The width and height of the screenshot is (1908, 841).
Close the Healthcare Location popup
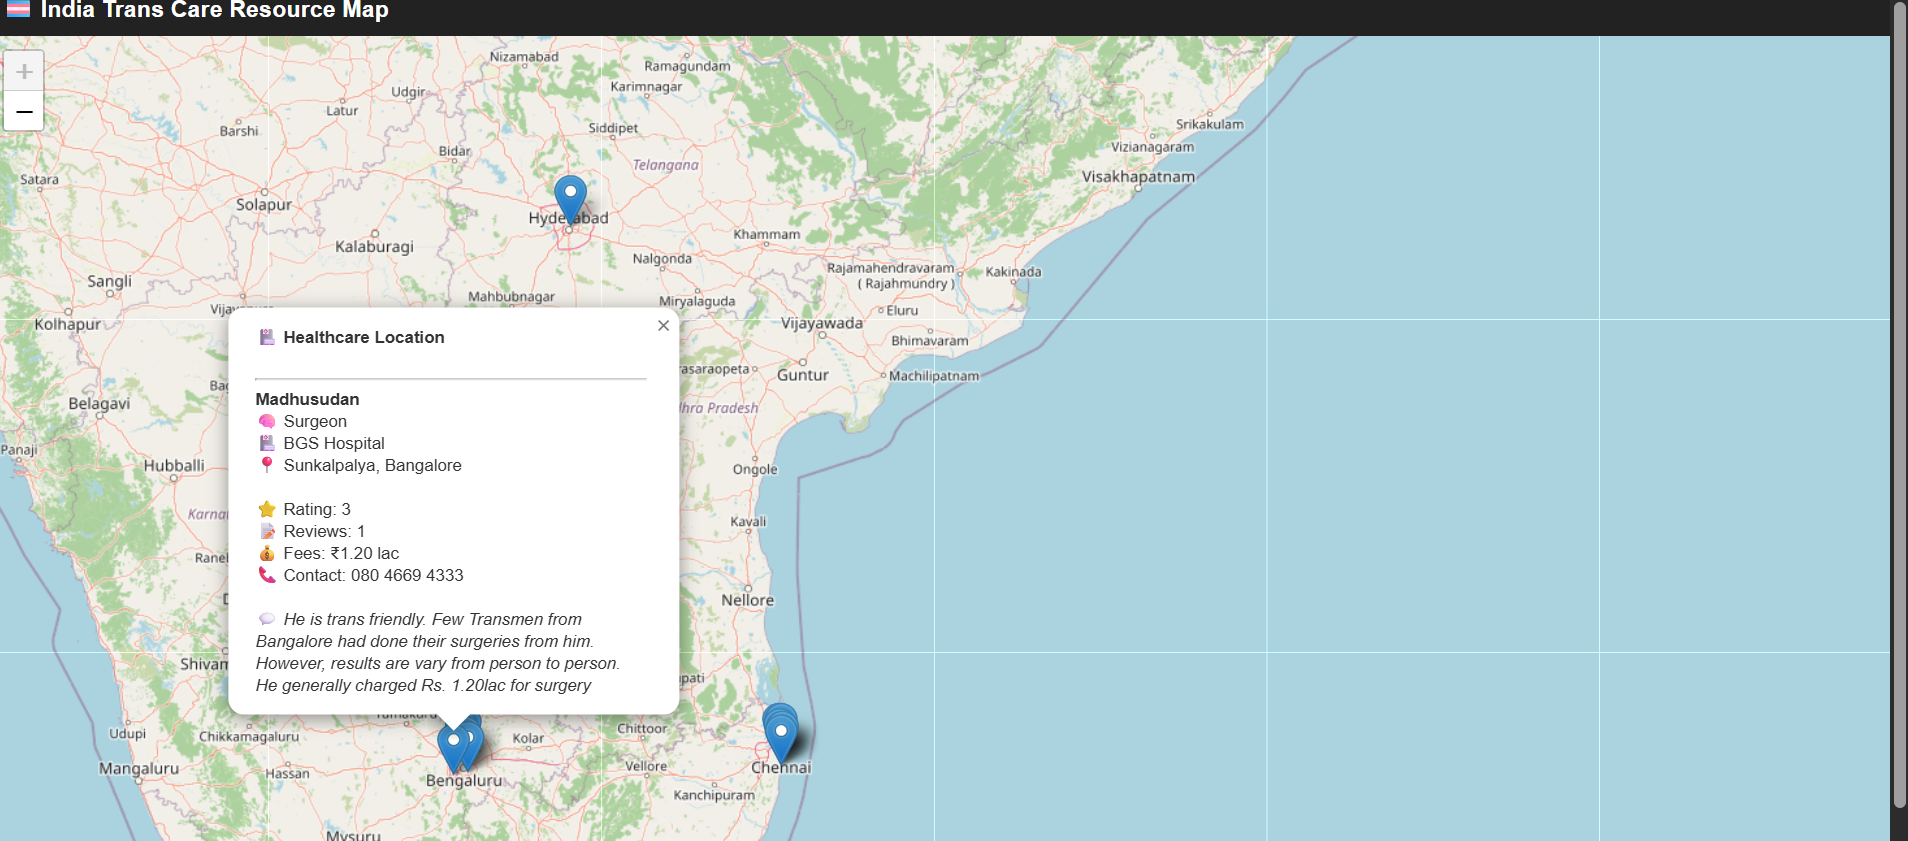point(663,325)
